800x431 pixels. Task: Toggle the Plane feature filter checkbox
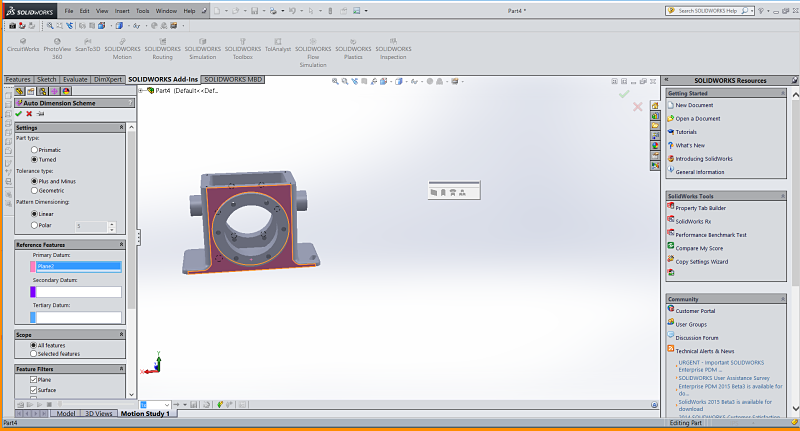coord(33,379)
